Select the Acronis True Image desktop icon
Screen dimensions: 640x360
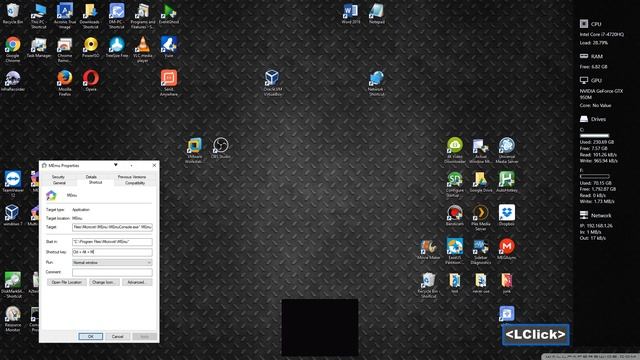[65, 11]
